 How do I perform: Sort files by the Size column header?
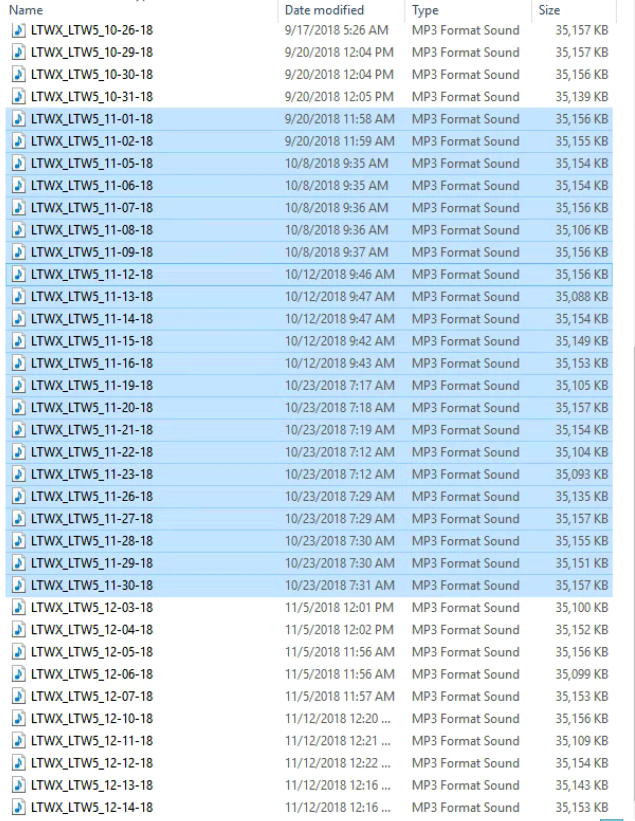point(549,10)
